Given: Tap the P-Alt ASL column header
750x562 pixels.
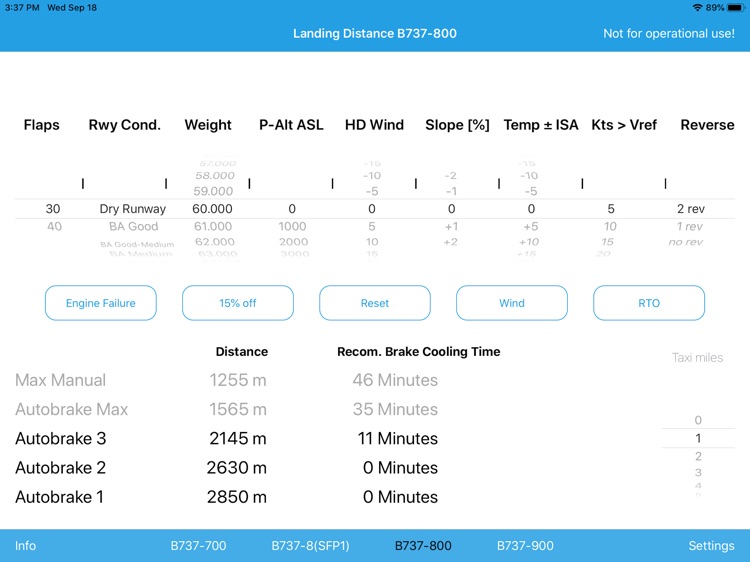Looking at the screenshot, I should click(291, 125).
